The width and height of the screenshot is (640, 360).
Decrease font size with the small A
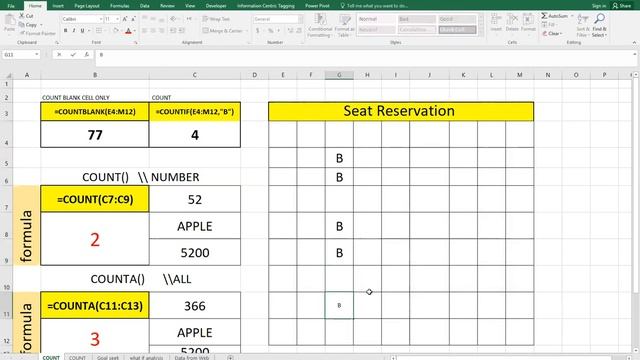133,19
